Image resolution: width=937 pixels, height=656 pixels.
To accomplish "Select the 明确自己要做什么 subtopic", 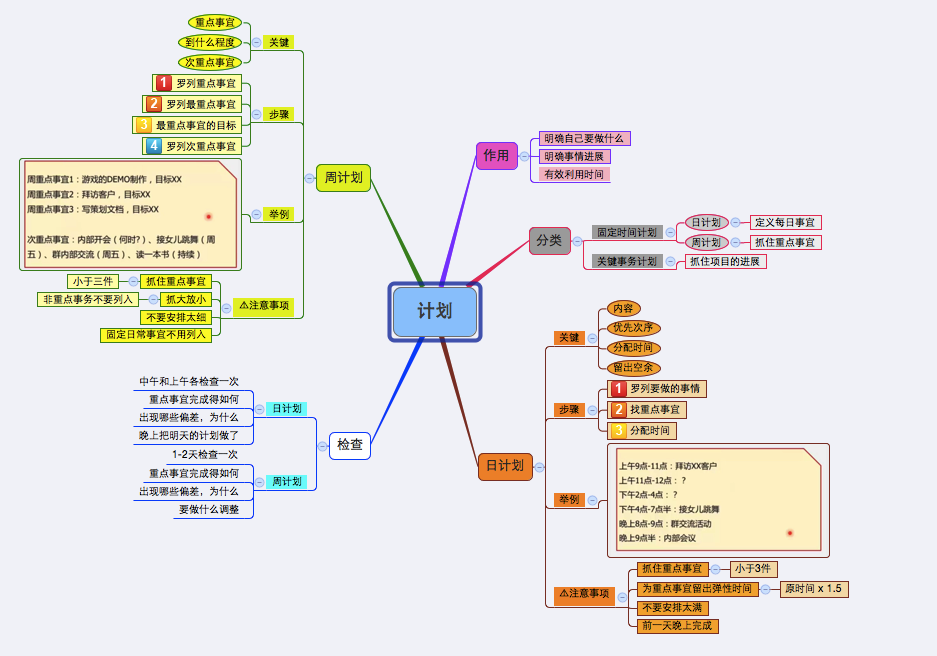I will (584, 139).
